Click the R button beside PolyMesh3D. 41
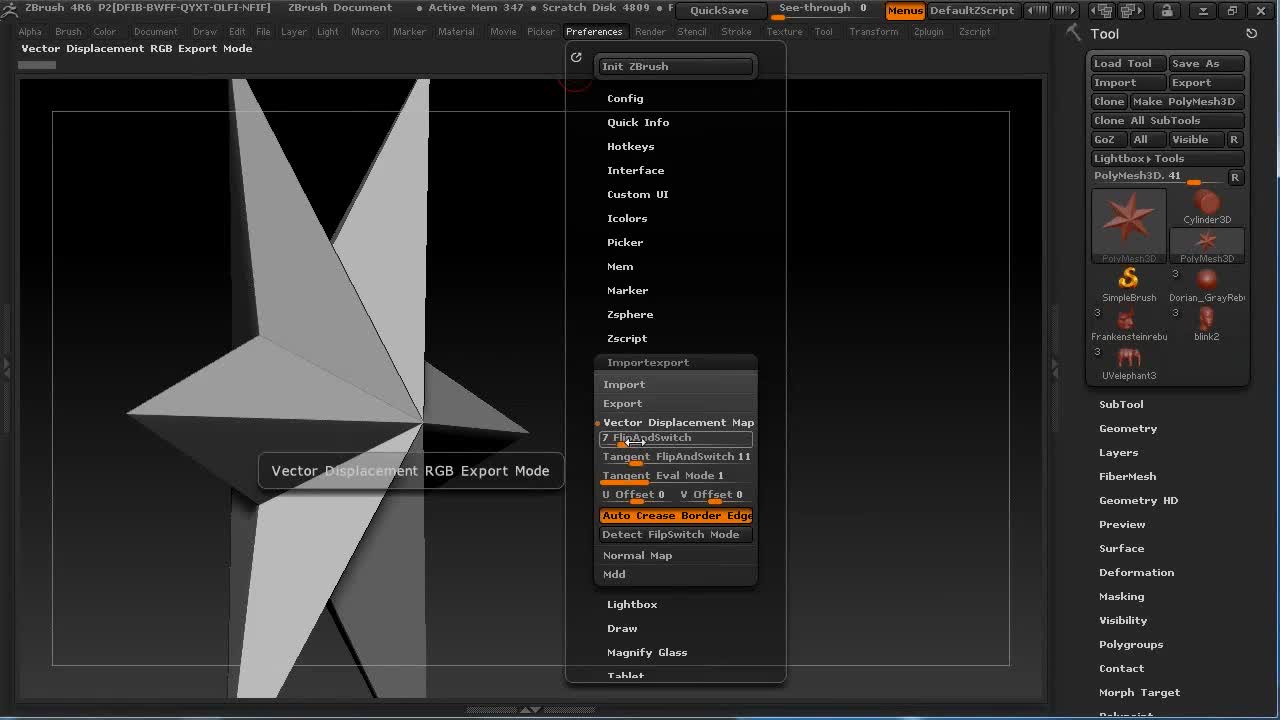Viewport: 1280px width, 720px height. 1235,177
